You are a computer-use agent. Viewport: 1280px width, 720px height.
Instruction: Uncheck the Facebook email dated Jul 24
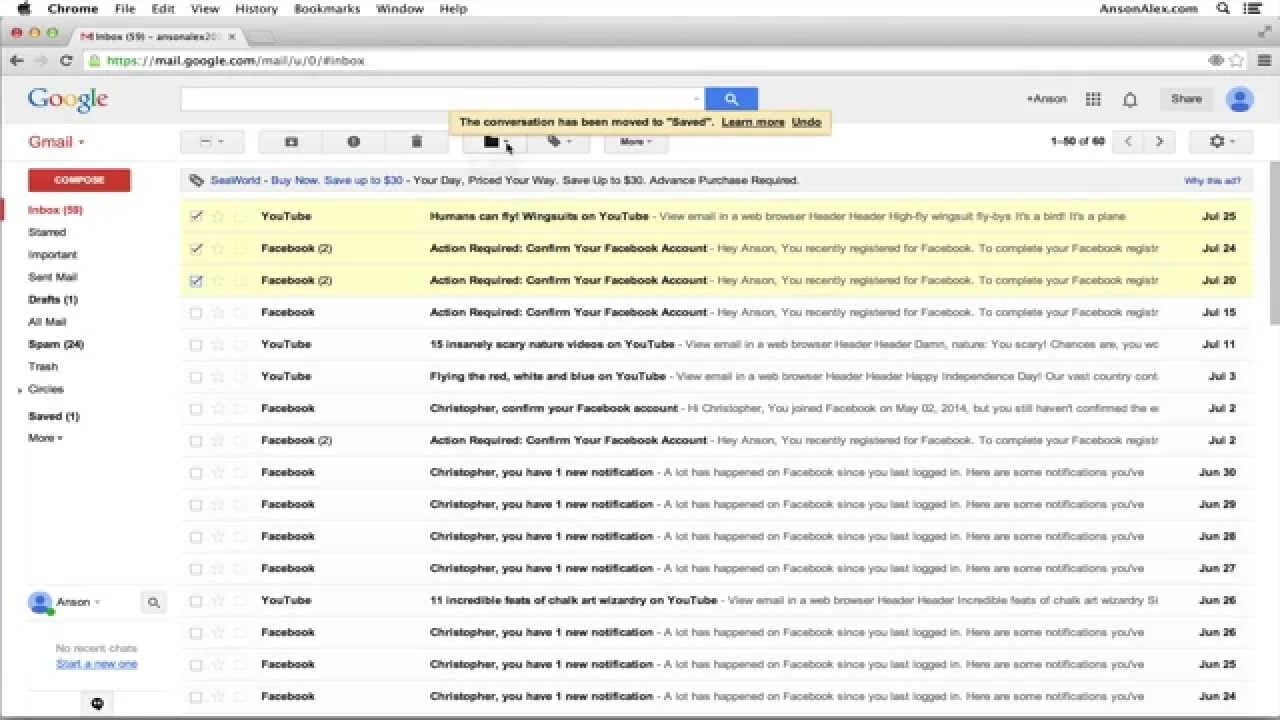point(196,248)
